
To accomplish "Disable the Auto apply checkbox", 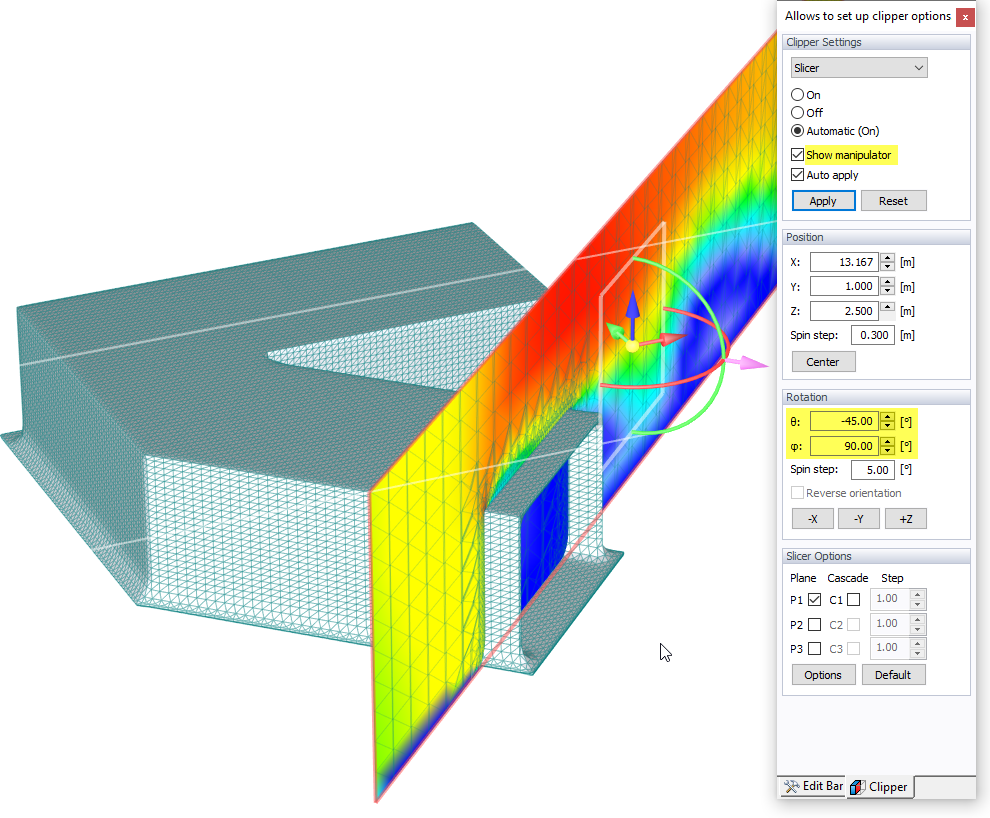I will pyautogui.click(x=797, y=174).
